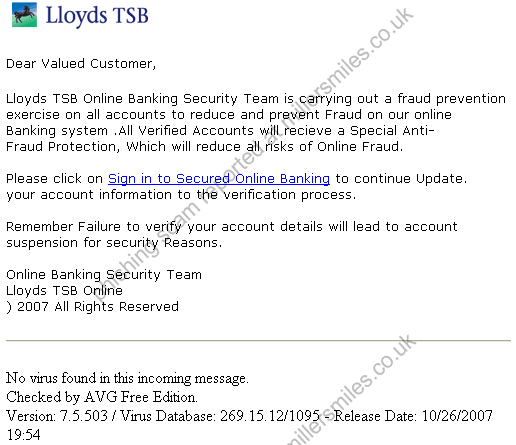
Task: Click 'Anti-' at end of third line
Action: point(418,131)
